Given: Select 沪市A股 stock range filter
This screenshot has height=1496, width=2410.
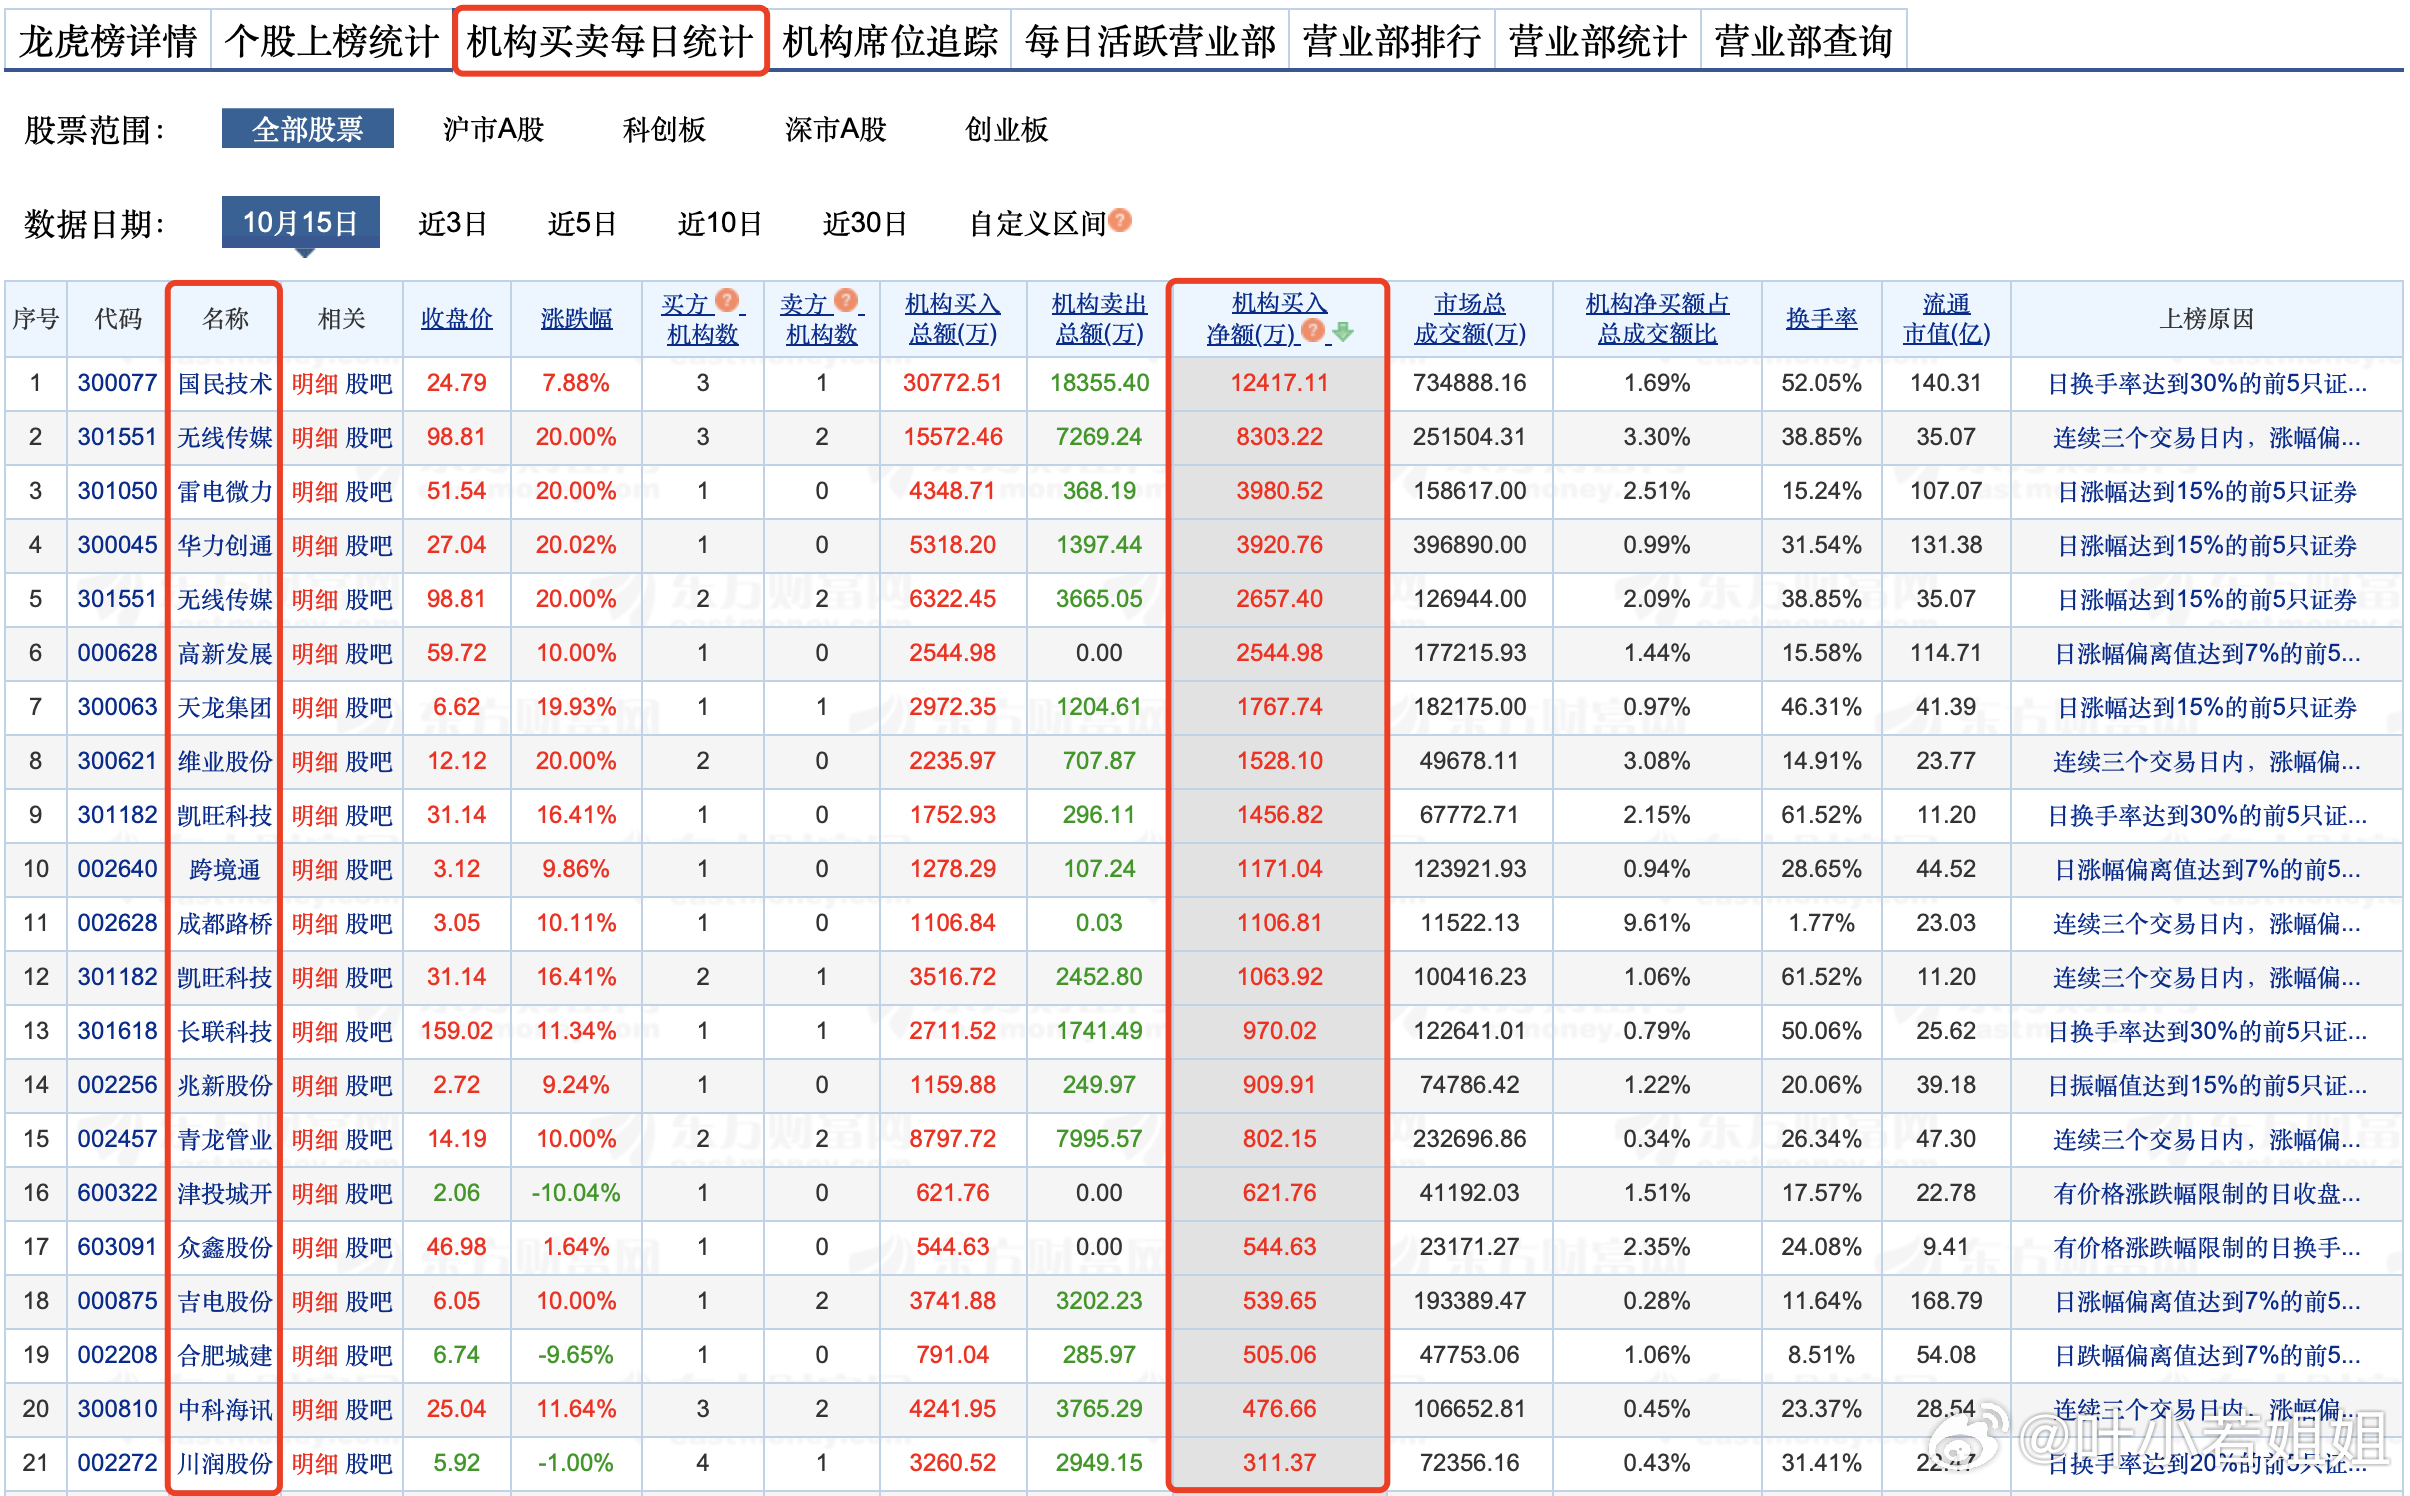Looking at the screenshot, I should click(x=494, y=129).
